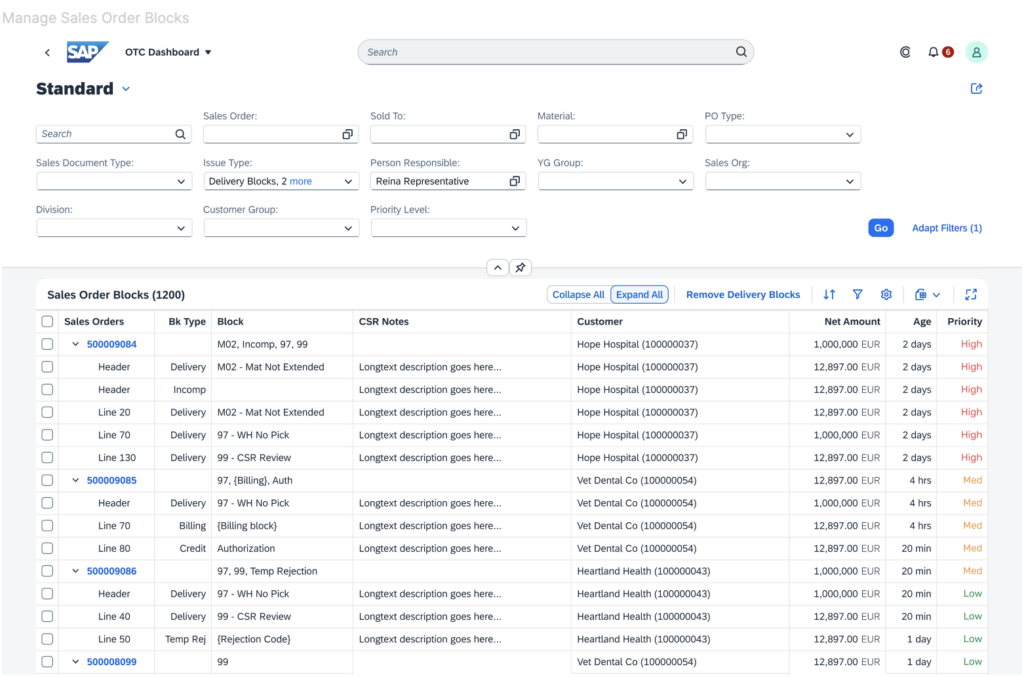Screen dimensions: 1024x677
Task: Open sales order 500009086 link
Action: 112,571
